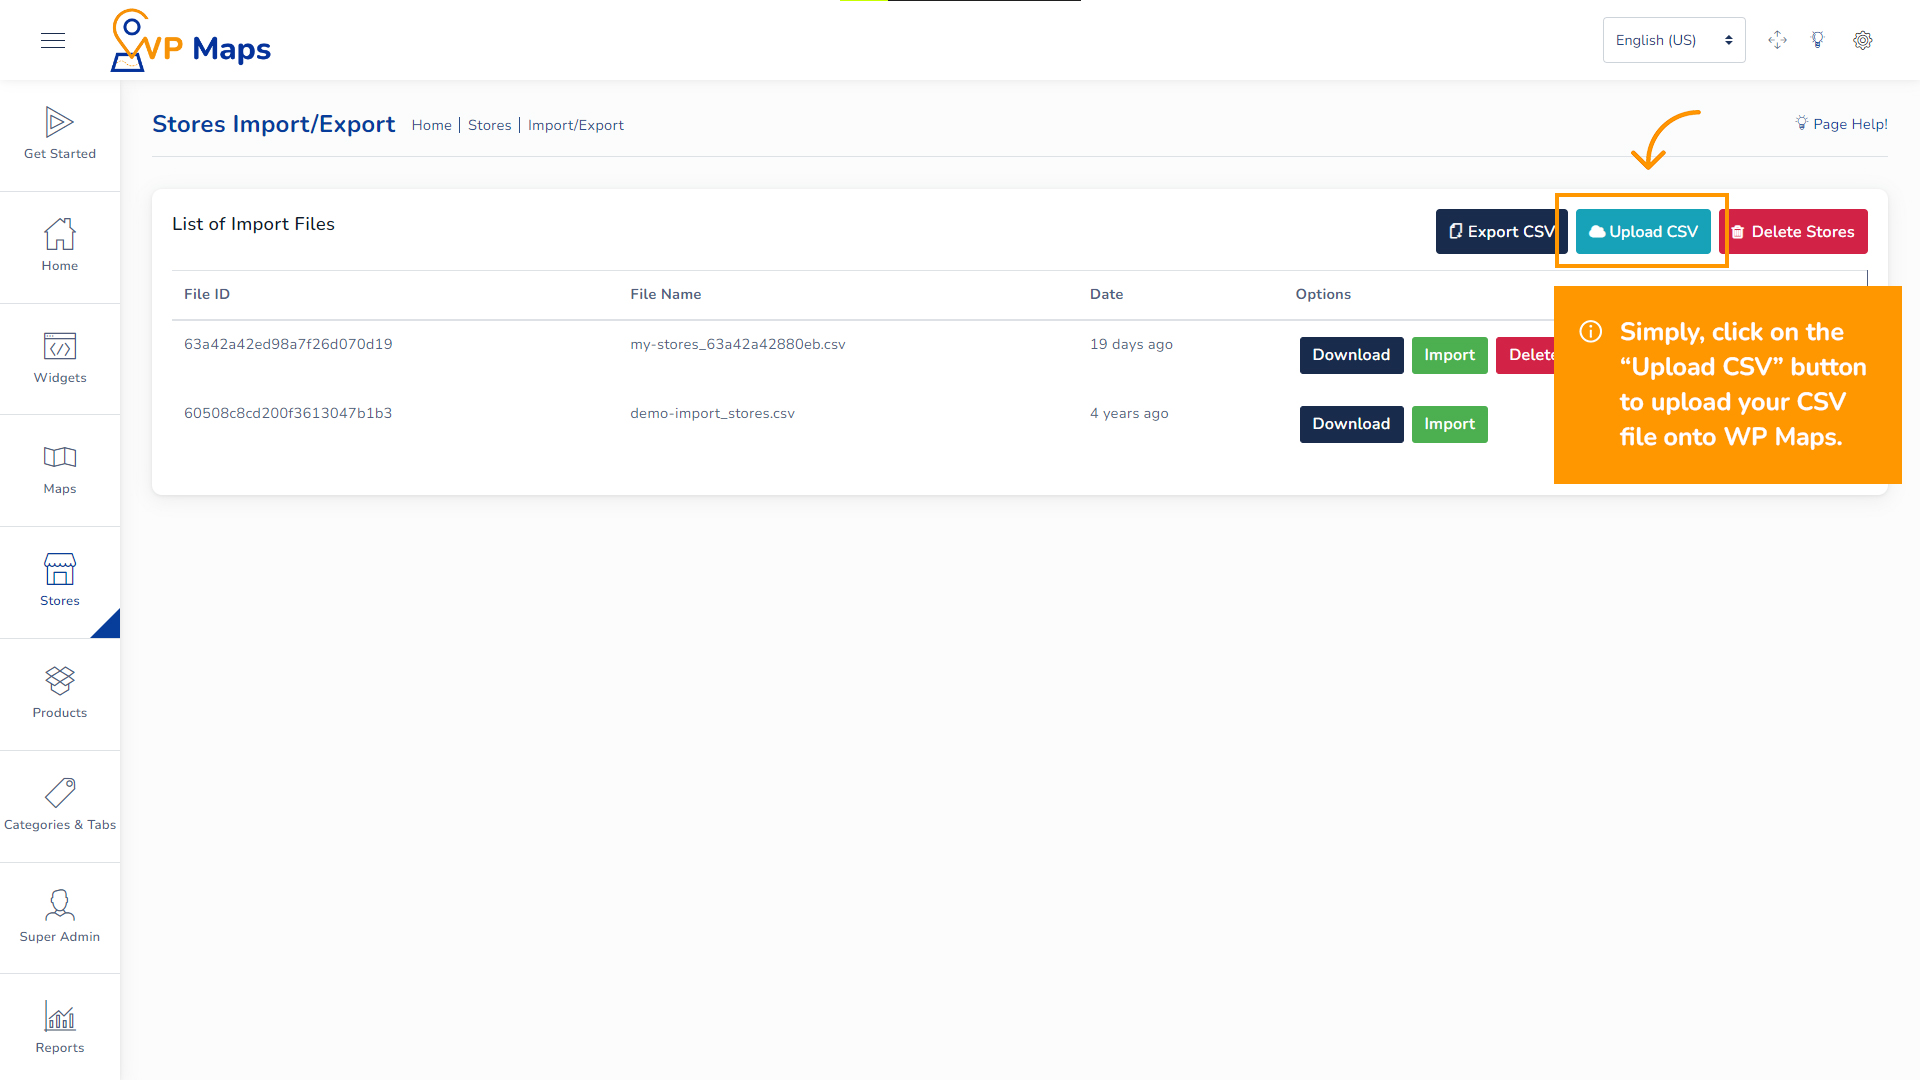
Task: Open Categories & Tabs in sidebar
Action: [60, 805]
